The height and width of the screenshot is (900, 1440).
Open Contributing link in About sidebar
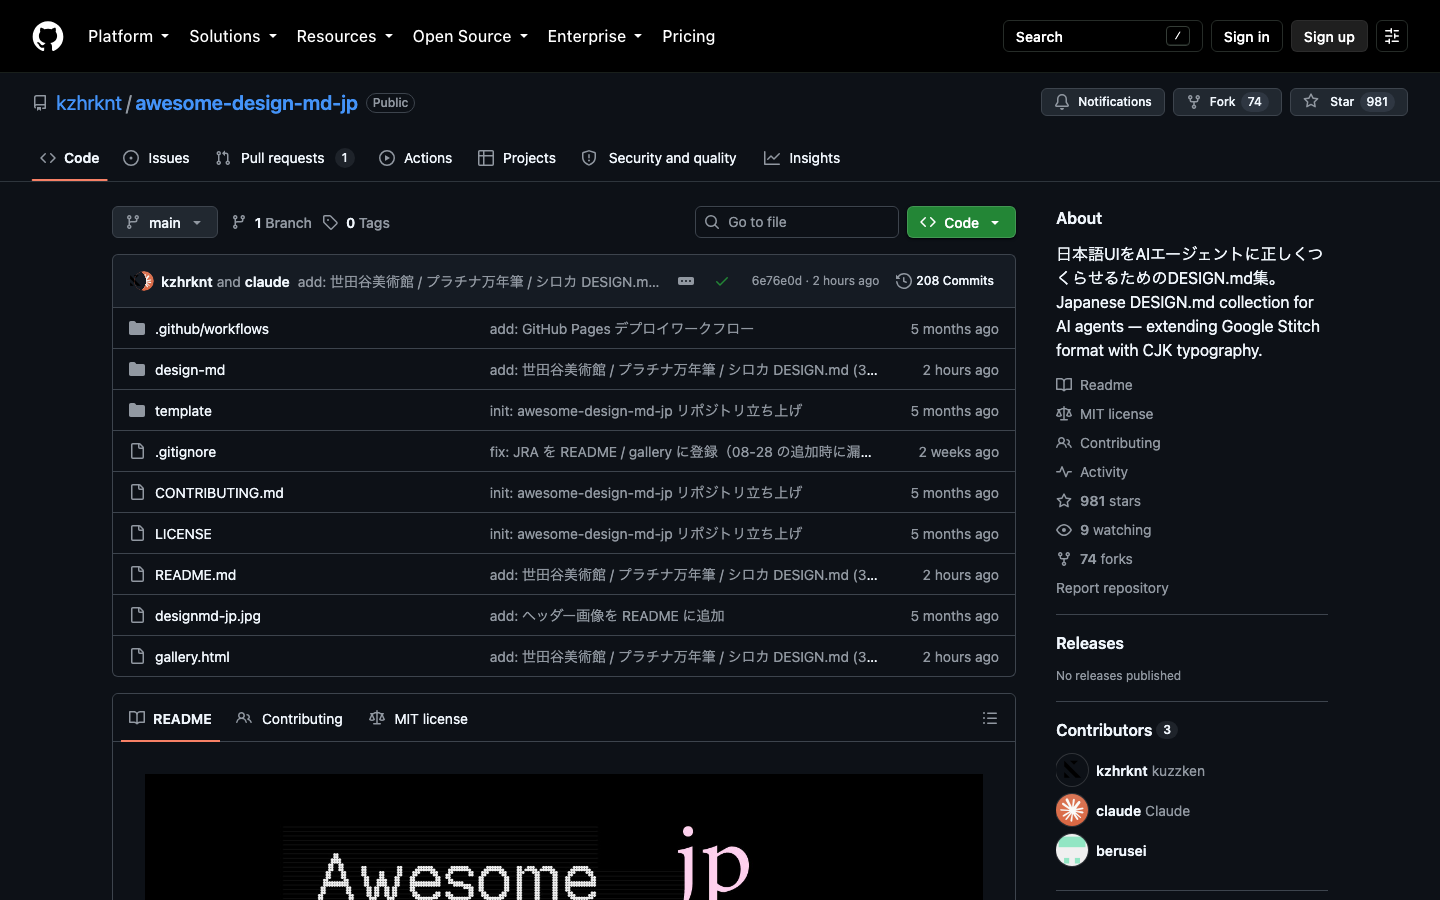click(x=1108, y=443)
